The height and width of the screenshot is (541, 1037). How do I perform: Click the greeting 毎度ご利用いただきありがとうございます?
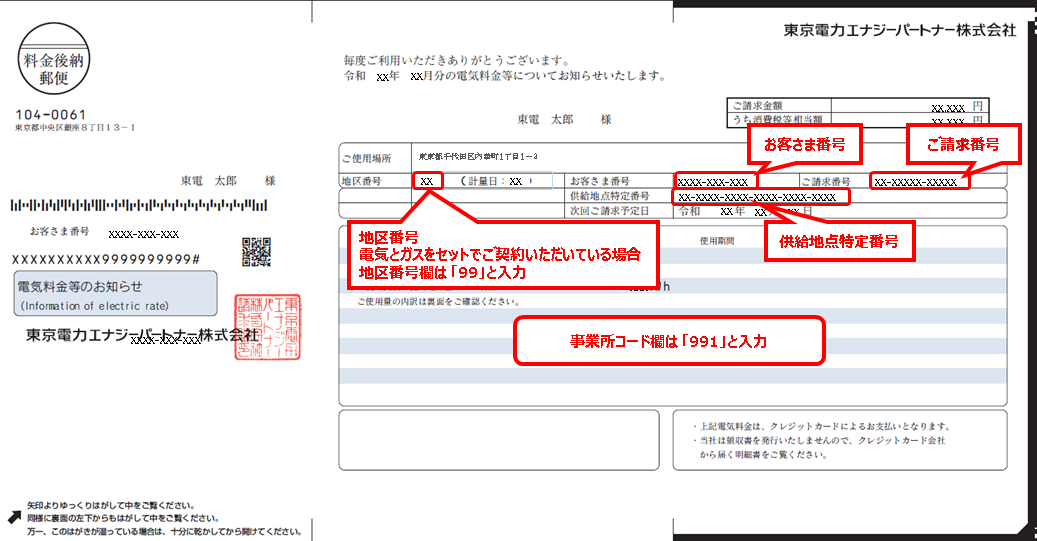[456, 60]
